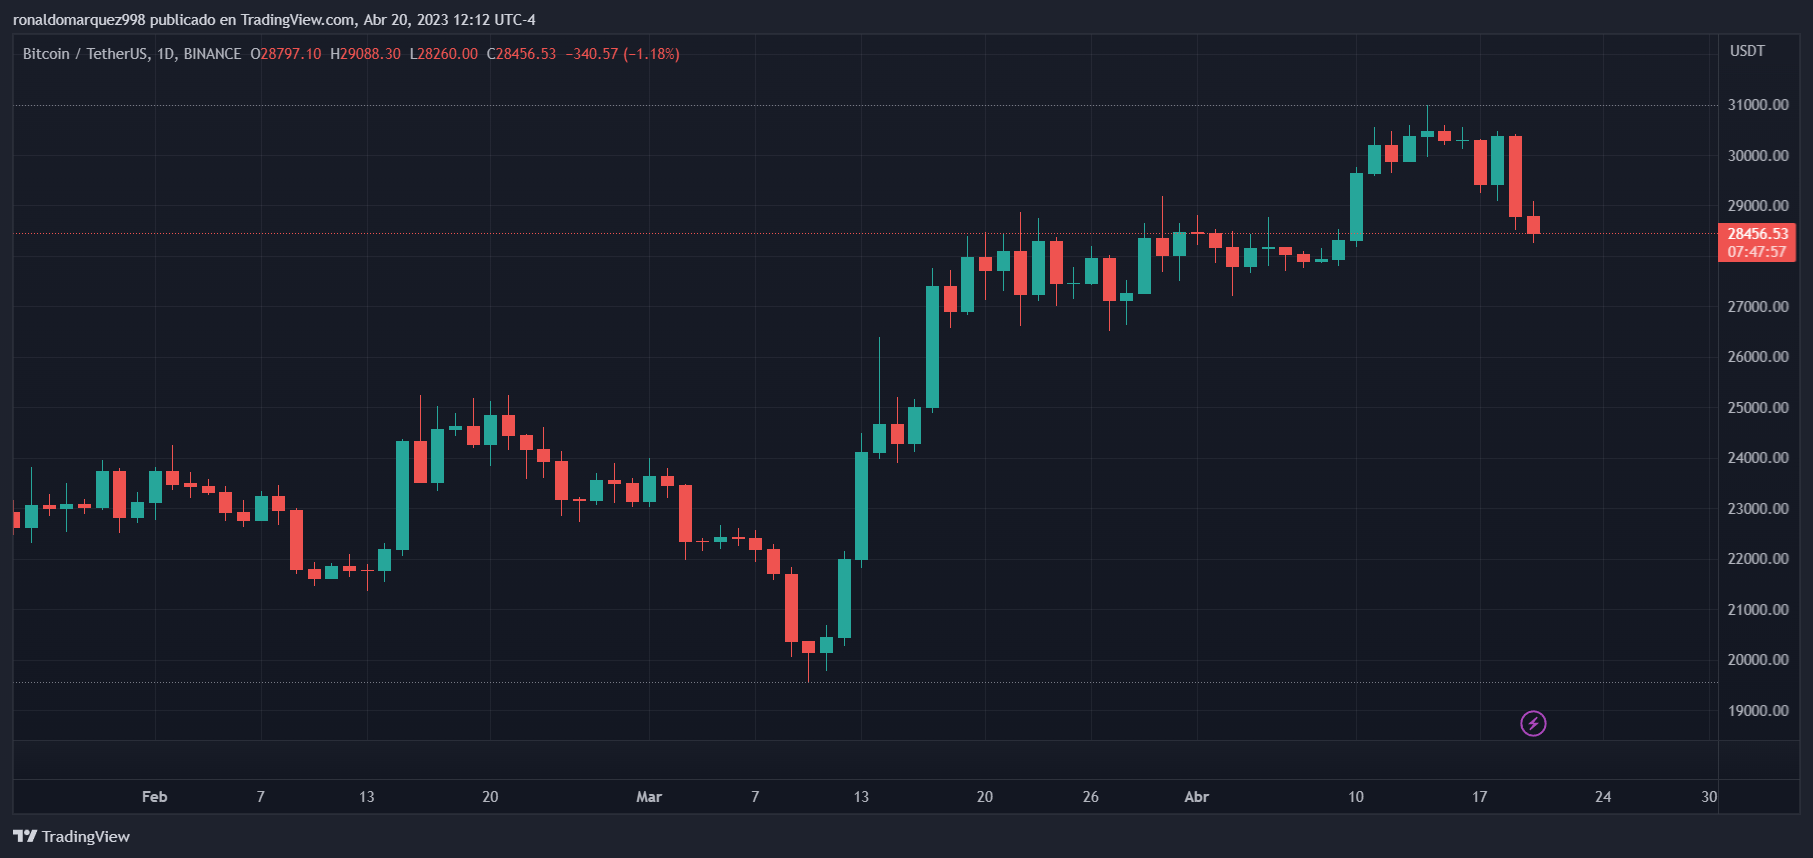The image size is (1813, 858).
Task: Click the 24 date label on time axis
Action: click(1603, 797)
